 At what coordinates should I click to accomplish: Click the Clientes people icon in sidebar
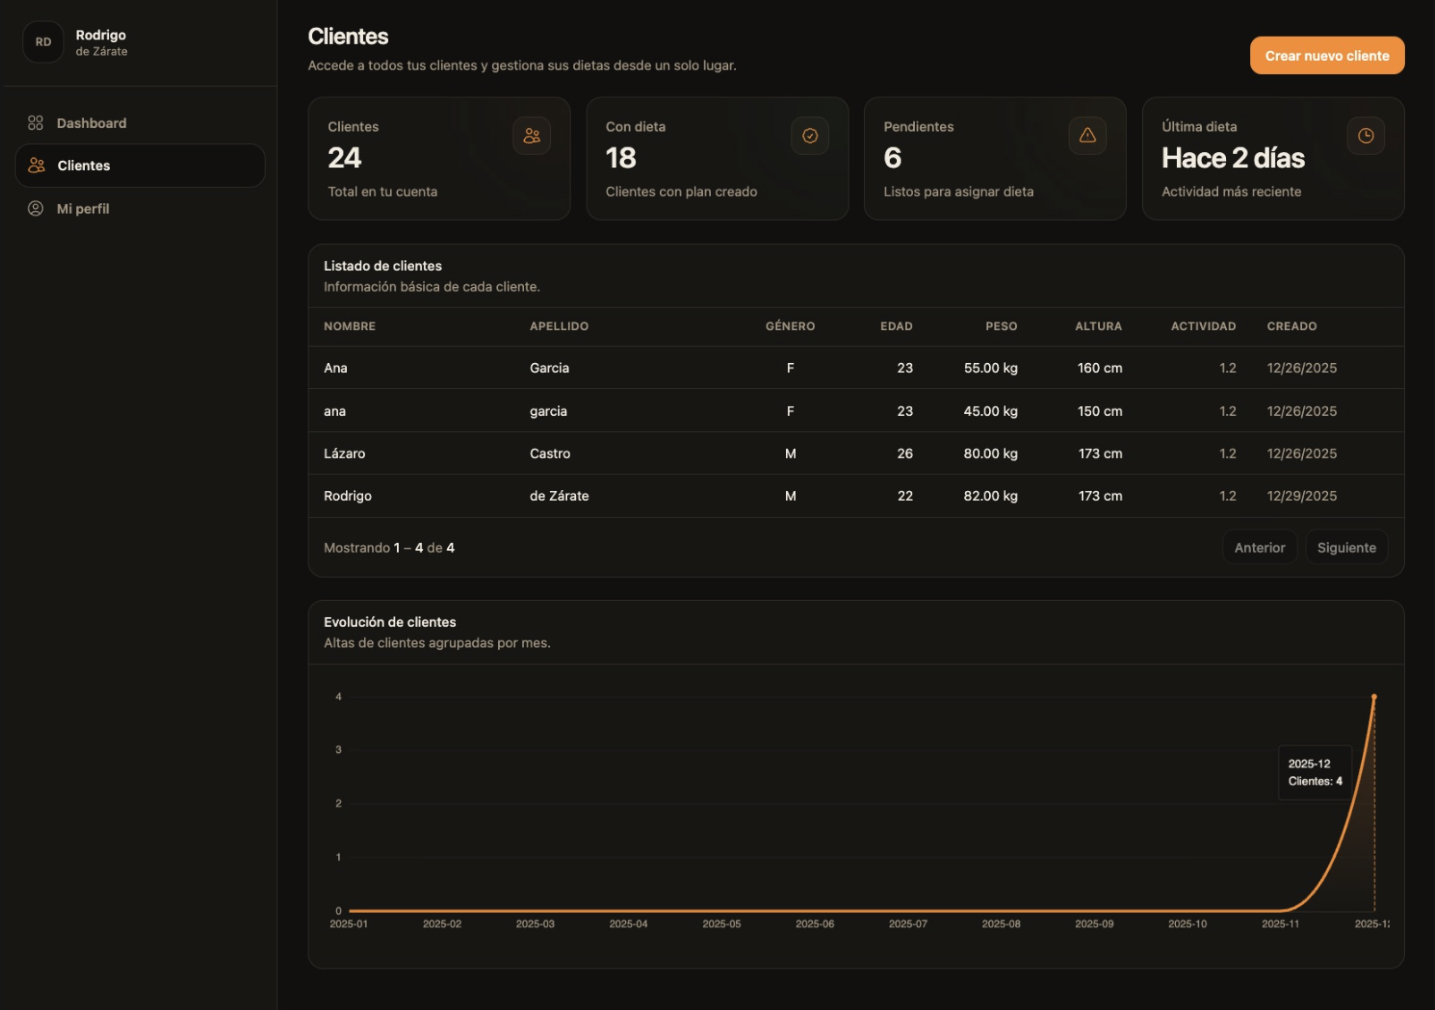click(x=37, y=166)
